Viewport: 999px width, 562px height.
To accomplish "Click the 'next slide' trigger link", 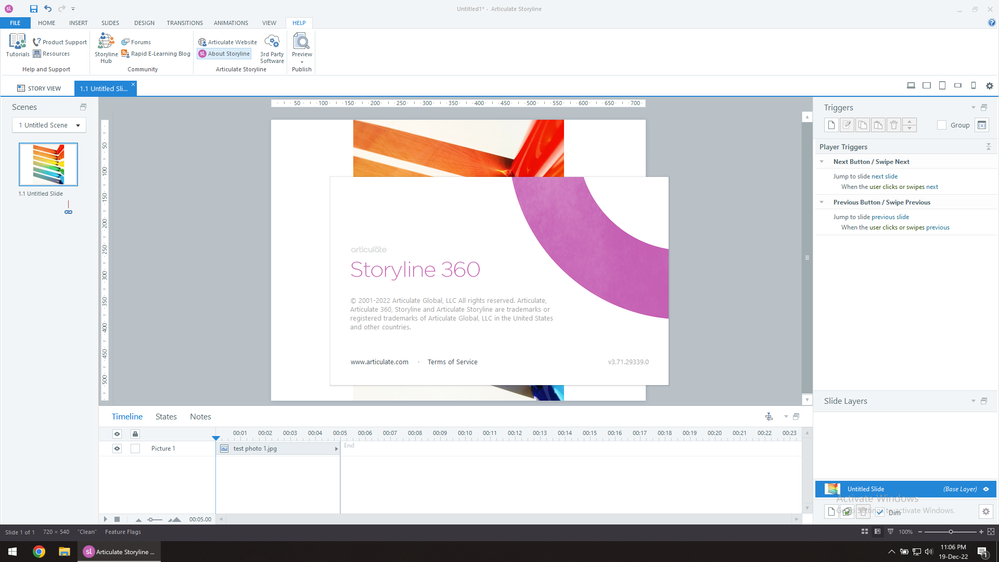I will 884,177.
